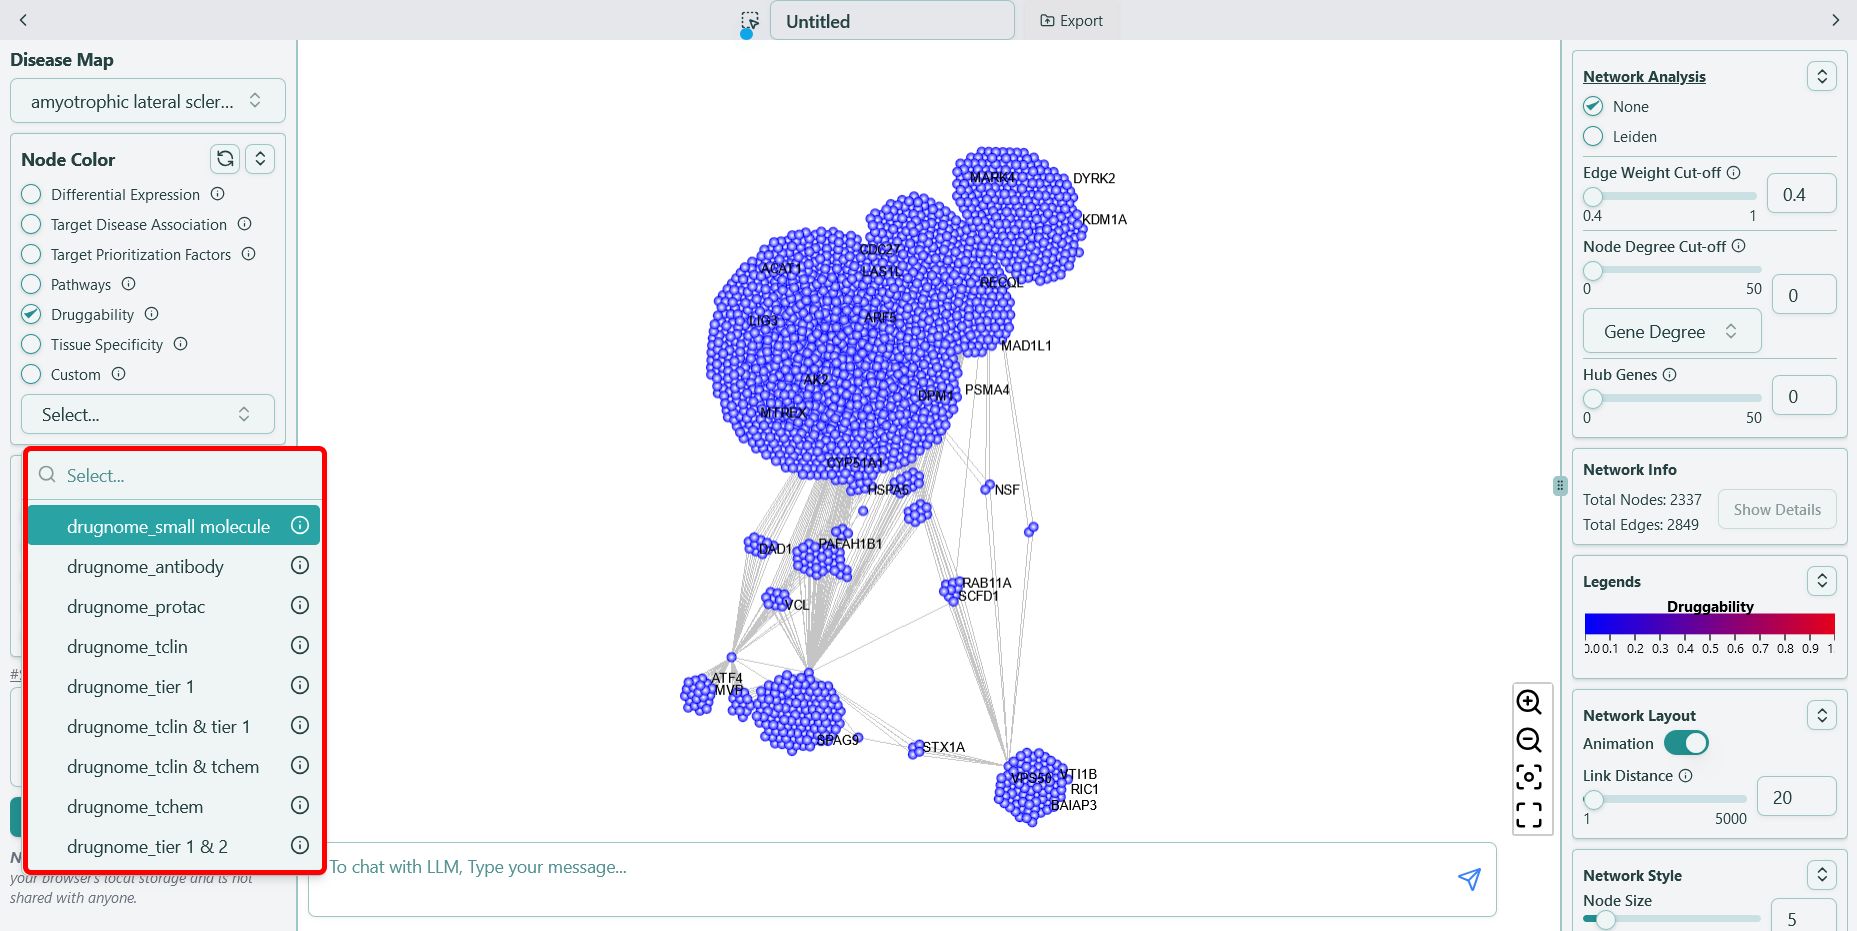Click the center-focus view icon
The height and width of the screenshot is (931, 1857).
pyautogui.click(x=1528, y=777)
